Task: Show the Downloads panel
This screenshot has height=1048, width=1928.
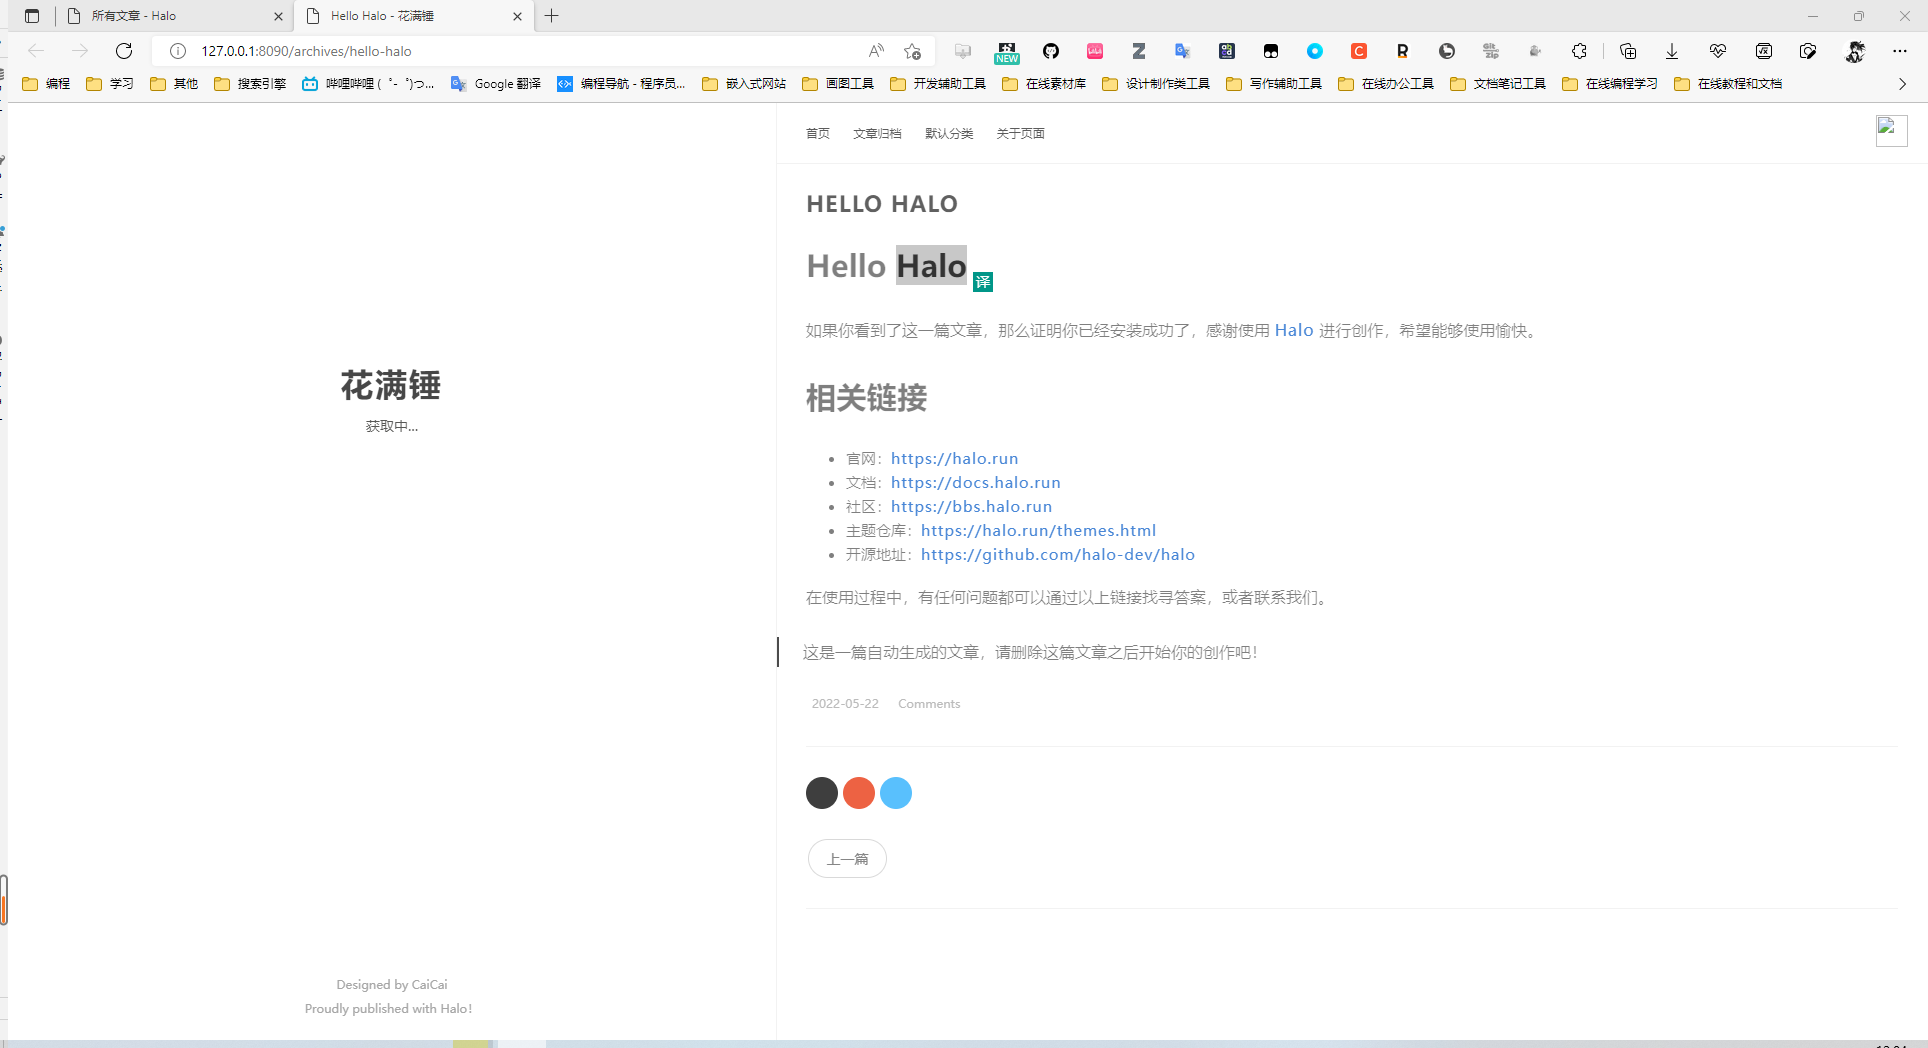Action: (x=1672, y=51)
